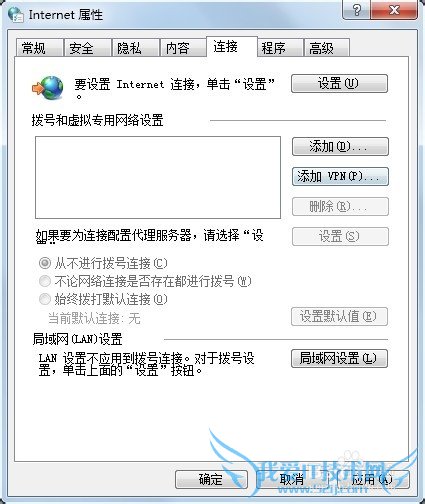The width and height of the screenshot is (425, 504).
Task: Switch to the 常规 tab
Action: coord(40,48)
